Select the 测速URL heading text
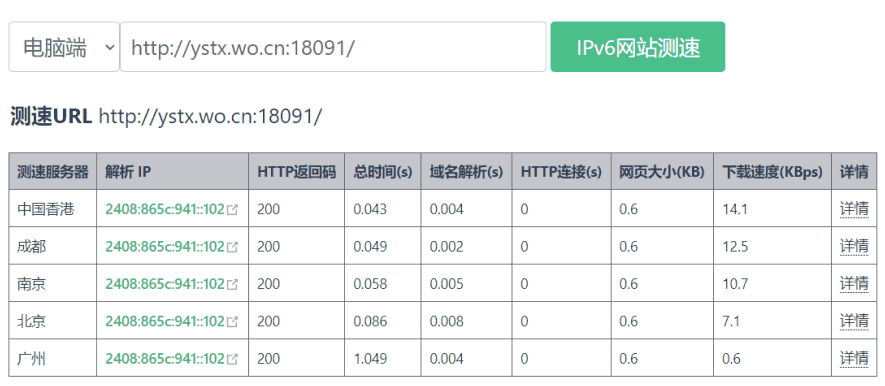This screenshot has width=885, height=386. coord(51,117)
